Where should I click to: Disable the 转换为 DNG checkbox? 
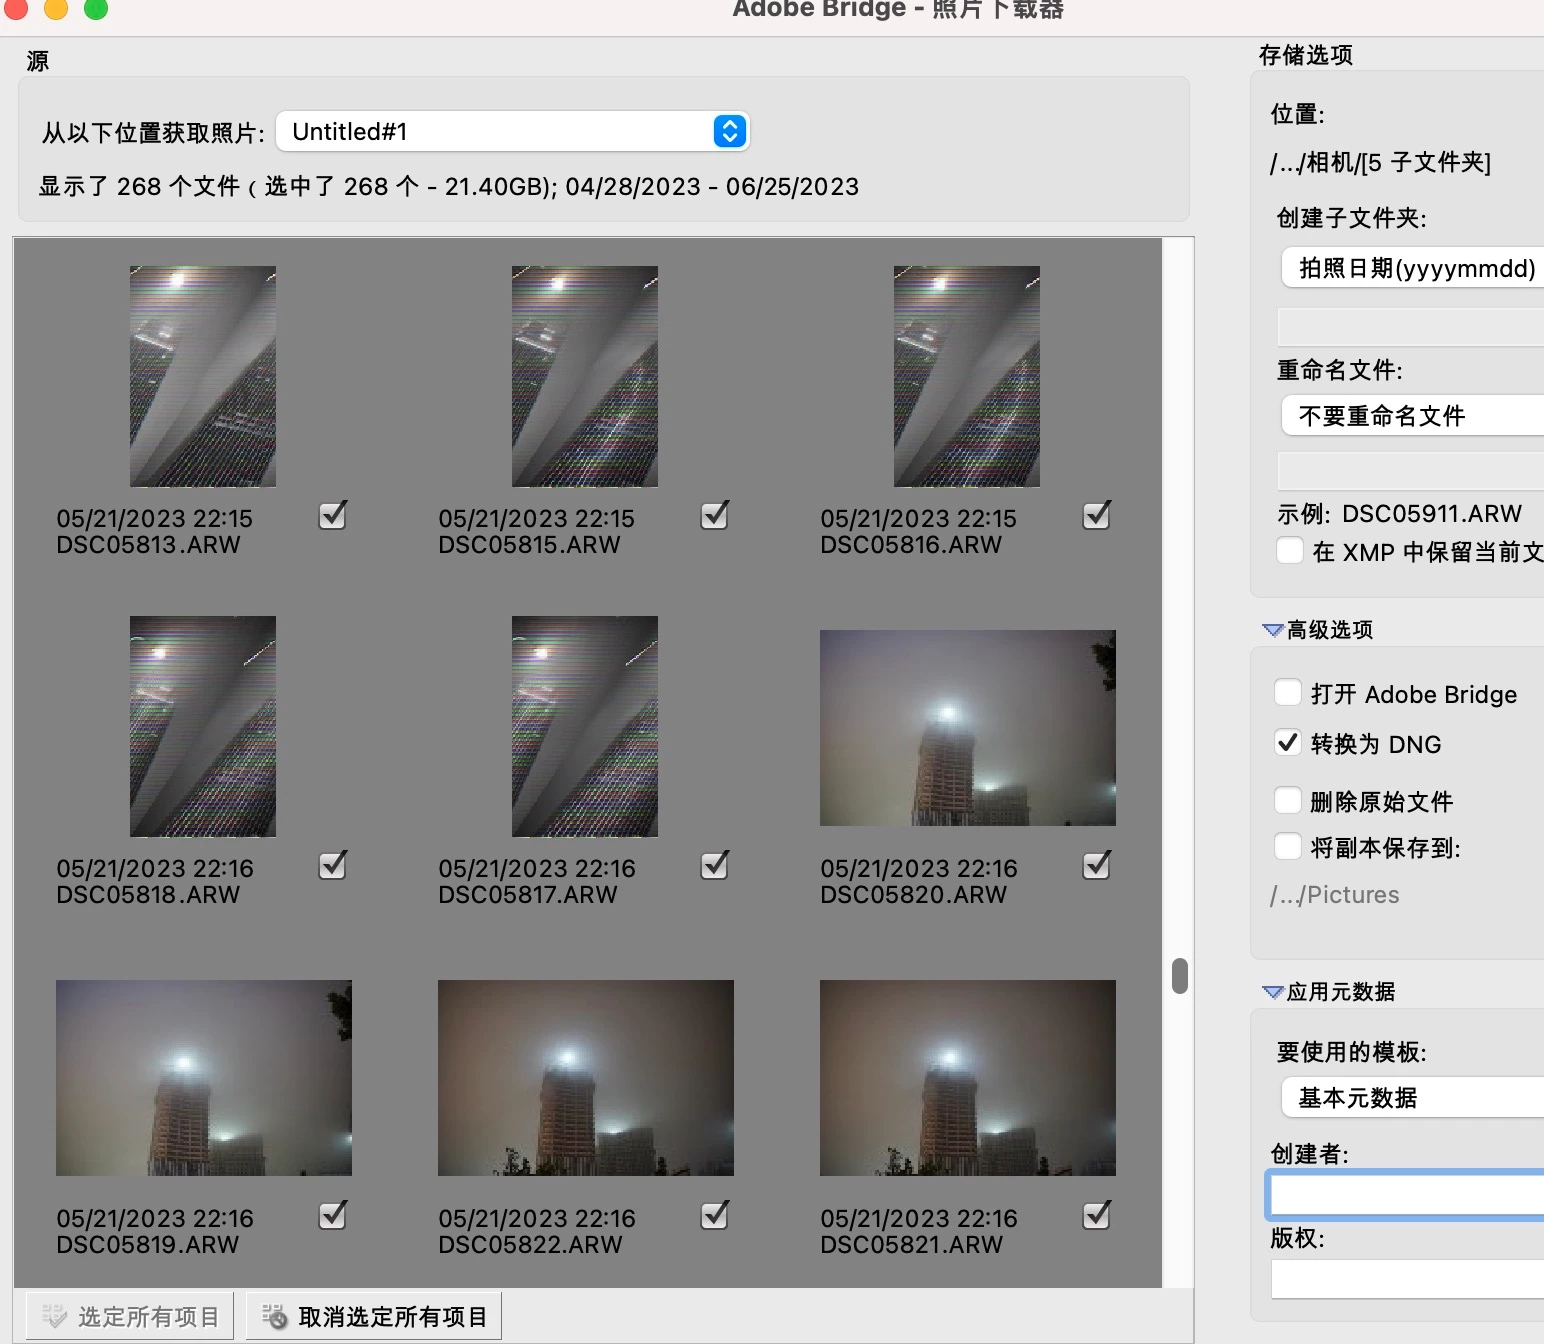coord(1287,743)
